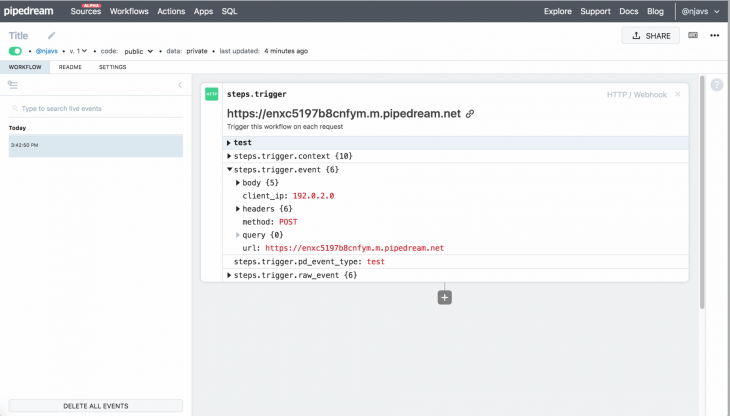The width and height of the screenshot is (730, 416).
Task: Open the three-dots more options menu
Action: (x=714, y=35)
